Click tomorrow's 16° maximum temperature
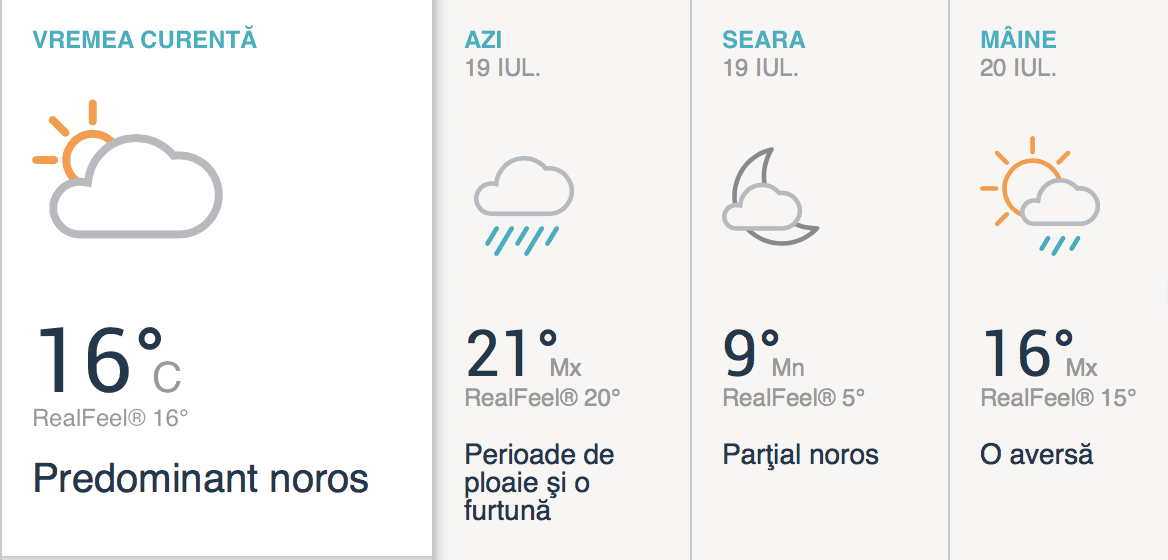This screenshot has width=1168, height=560. [x=1038, y=354]
